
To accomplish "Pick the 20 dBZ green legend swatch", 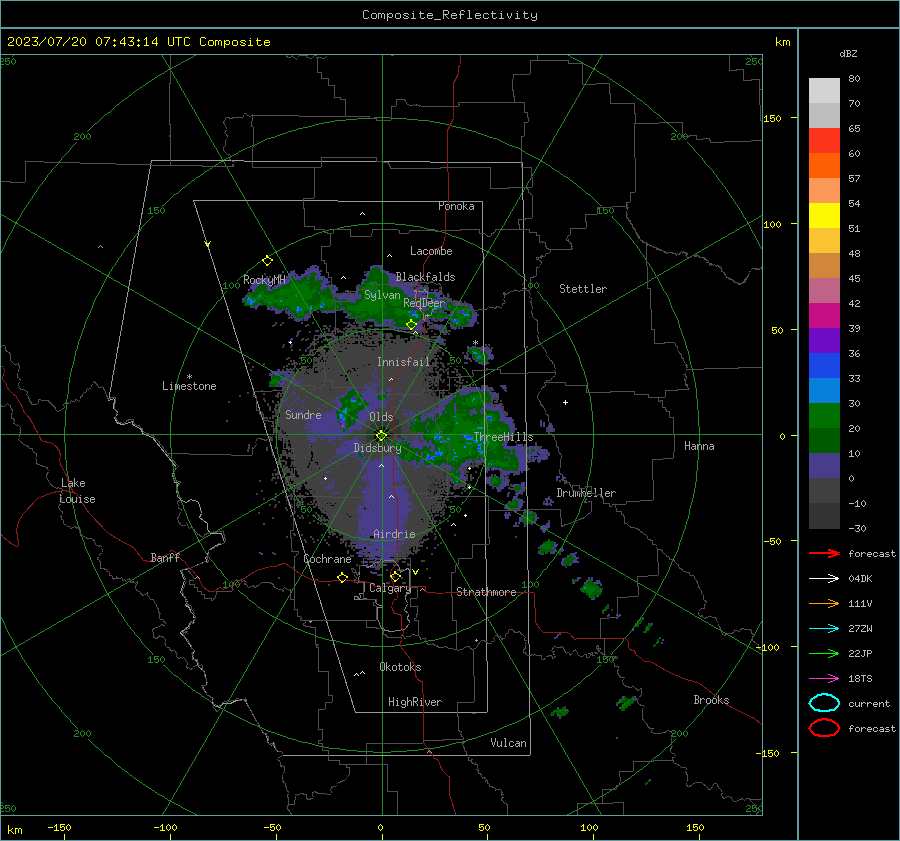I will click(x=824, y=416).
